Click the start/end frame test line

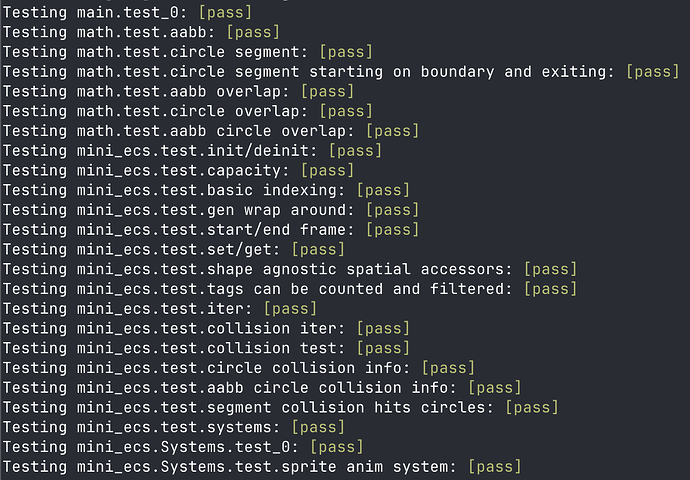click(211, 230)
